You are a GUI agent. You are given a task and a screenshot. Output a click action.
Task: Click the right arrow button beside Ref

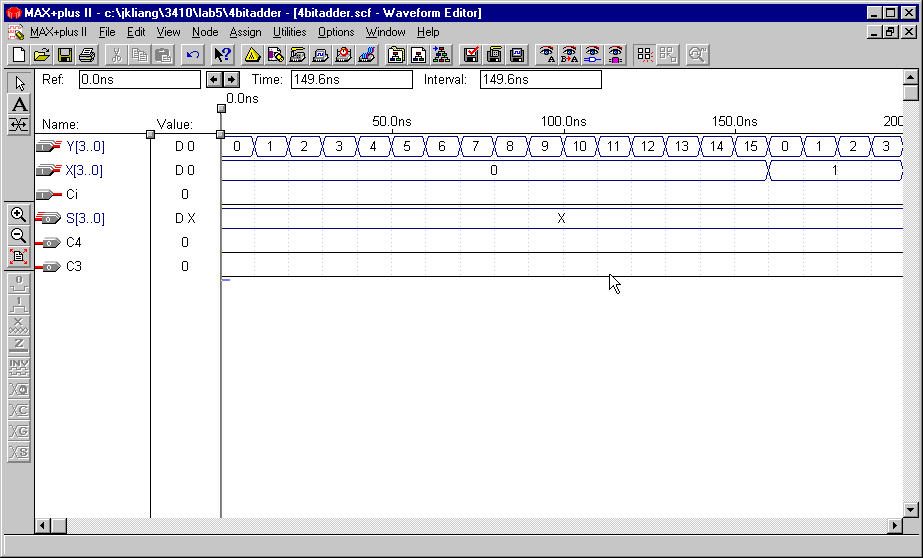click(231, 79)
